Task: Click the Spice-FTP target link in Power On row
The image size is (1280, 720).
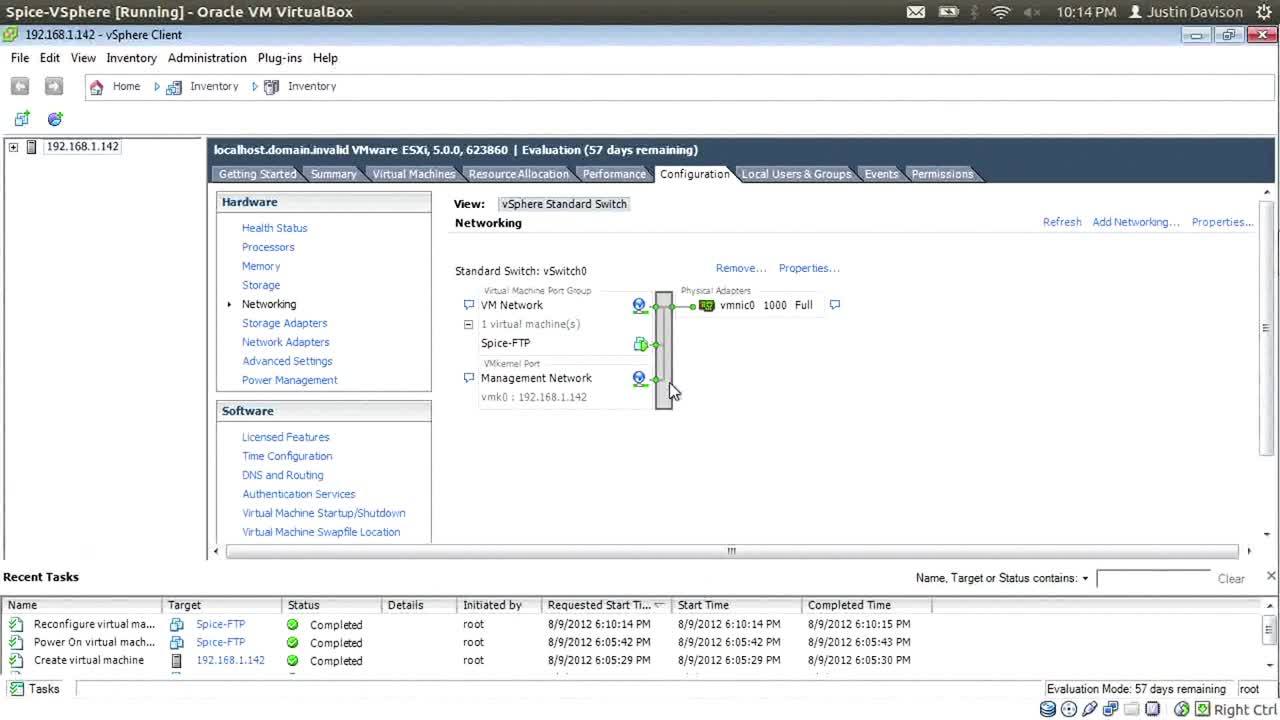Action: click(x=220, y=642)
